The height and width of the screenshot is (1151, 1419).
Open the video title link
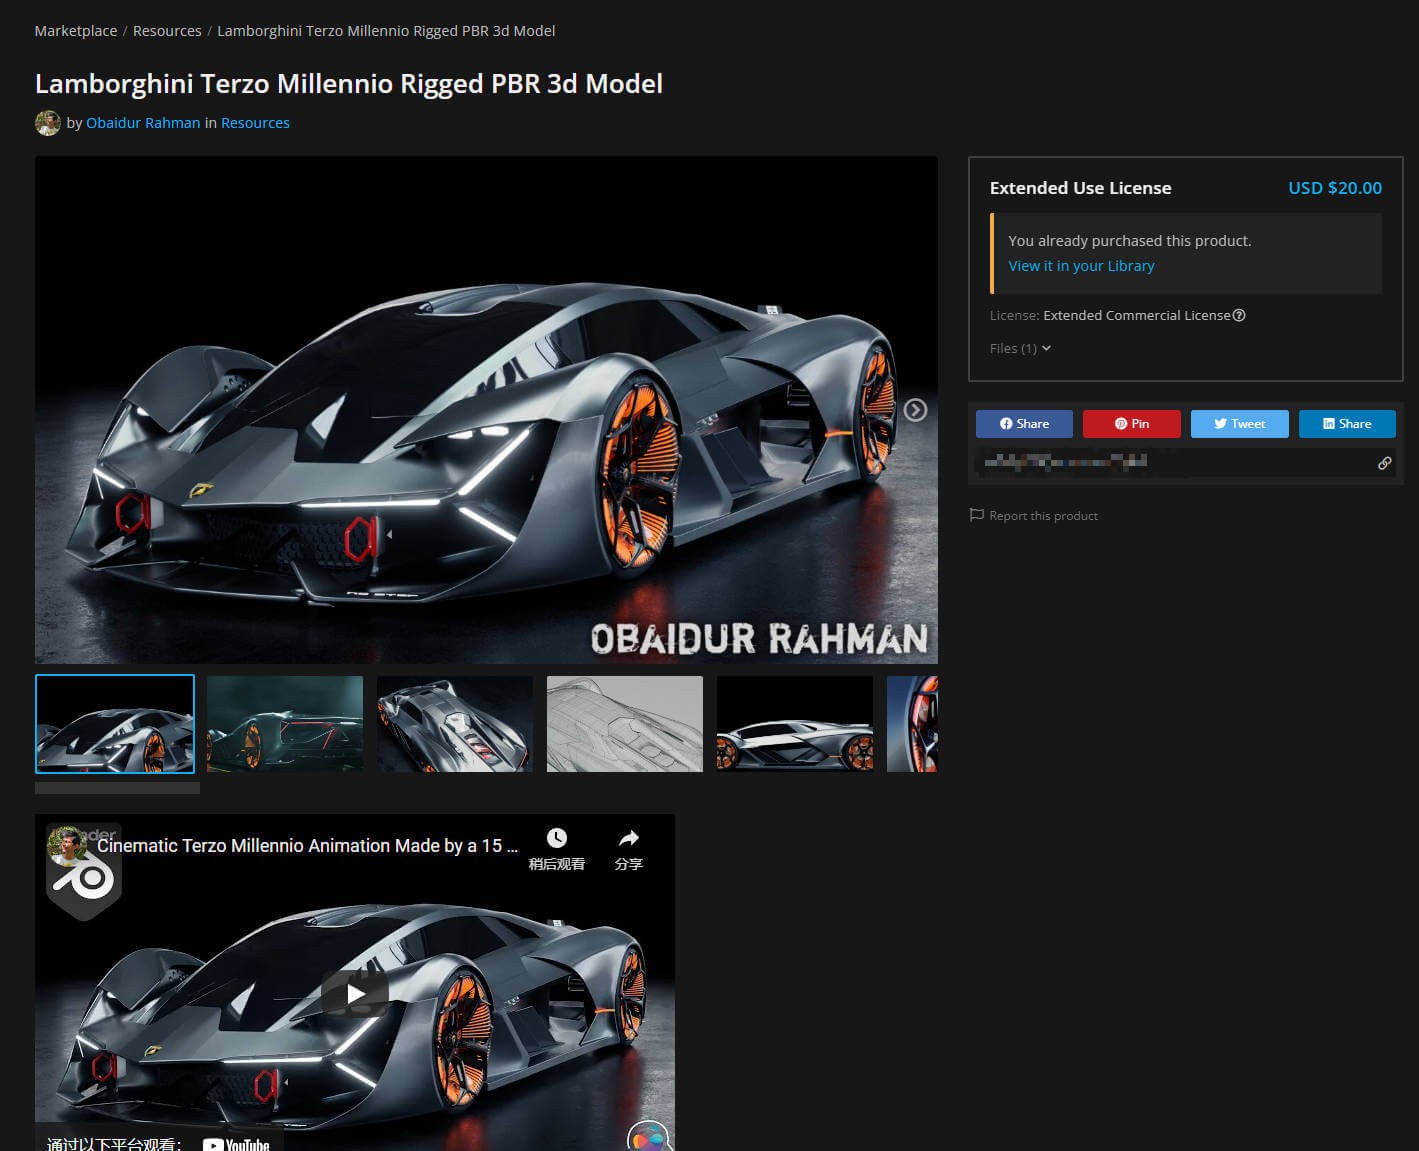tap(307, 846)
